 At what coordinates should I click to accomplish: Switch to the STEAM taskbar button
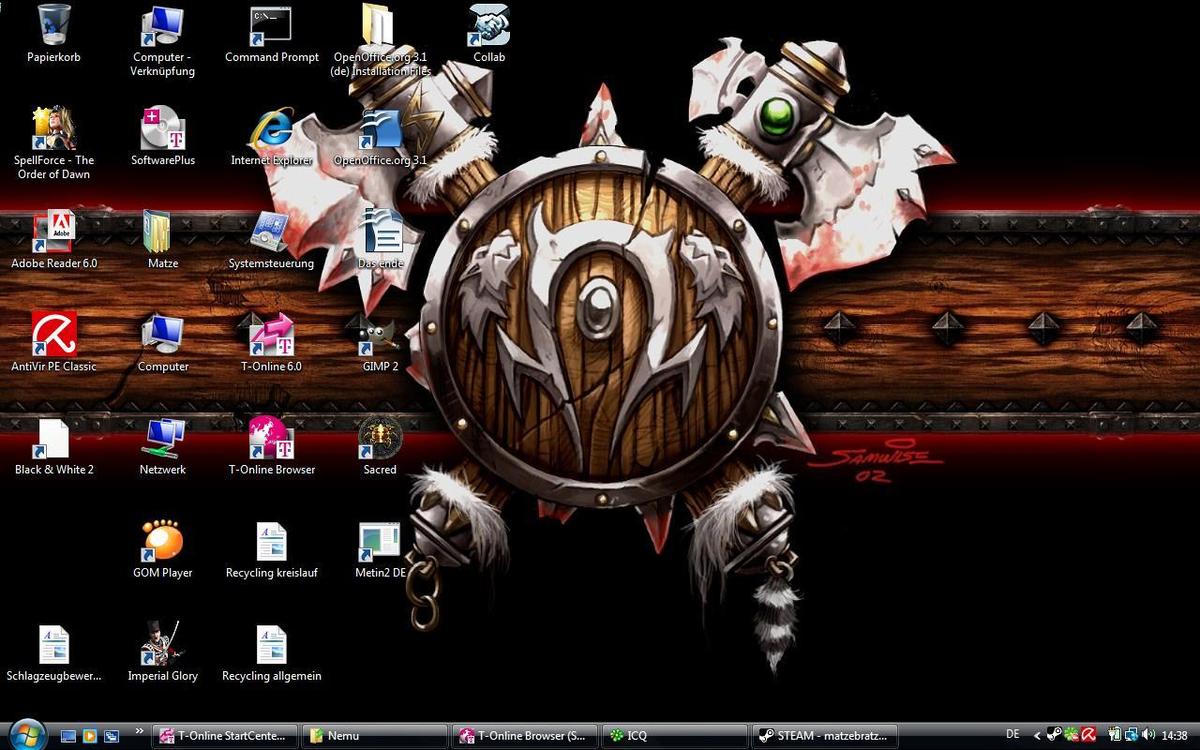coord(825,736)
